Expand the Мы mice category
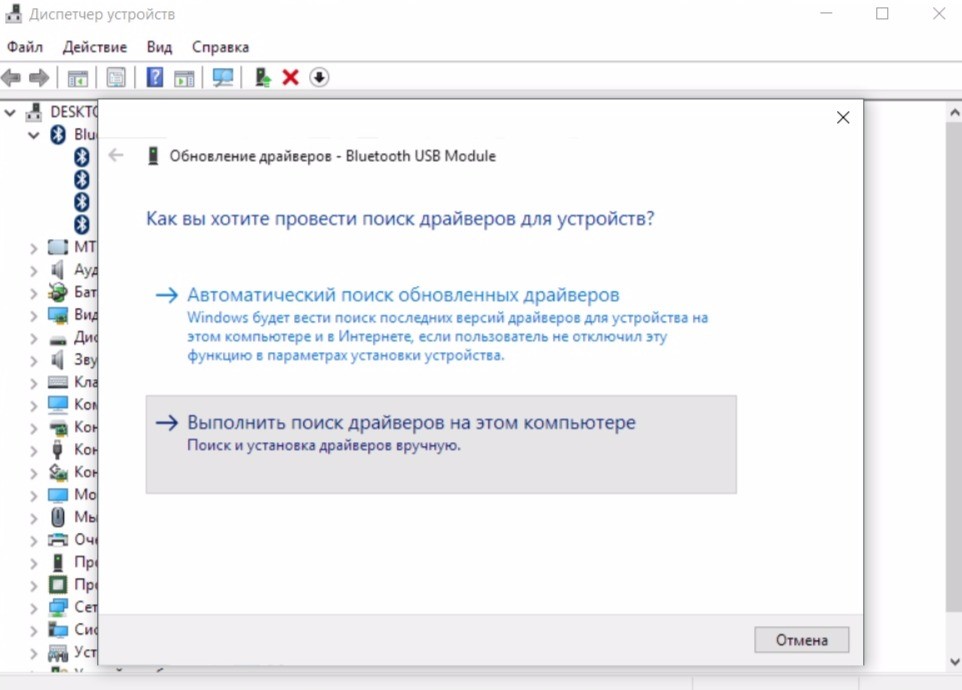Image resolution: width=962 pixels, height=690 pixels. [x=34, y=518]
